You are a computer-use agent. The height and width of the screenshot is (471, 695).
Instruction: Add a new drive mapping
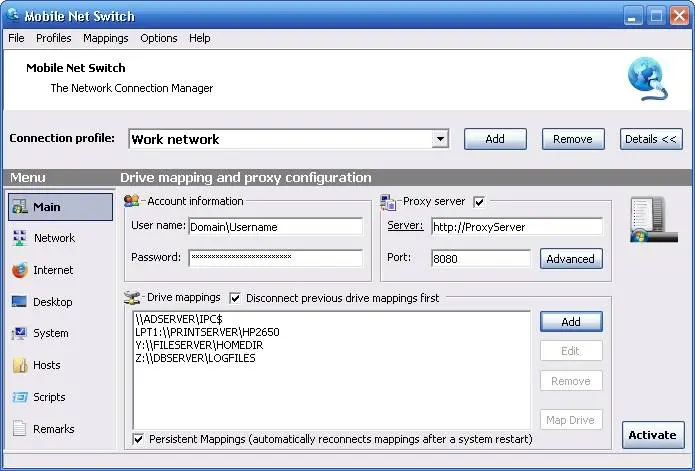tap(571, 322)
